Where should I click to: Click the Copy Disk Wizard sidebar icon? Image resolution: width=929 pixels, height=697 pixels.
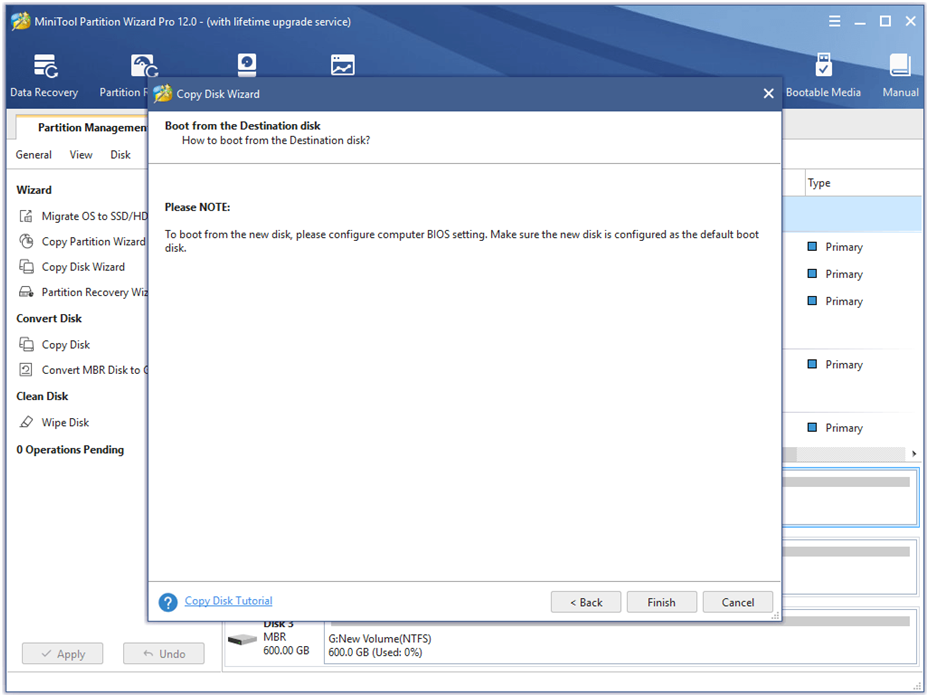(26, 267)
